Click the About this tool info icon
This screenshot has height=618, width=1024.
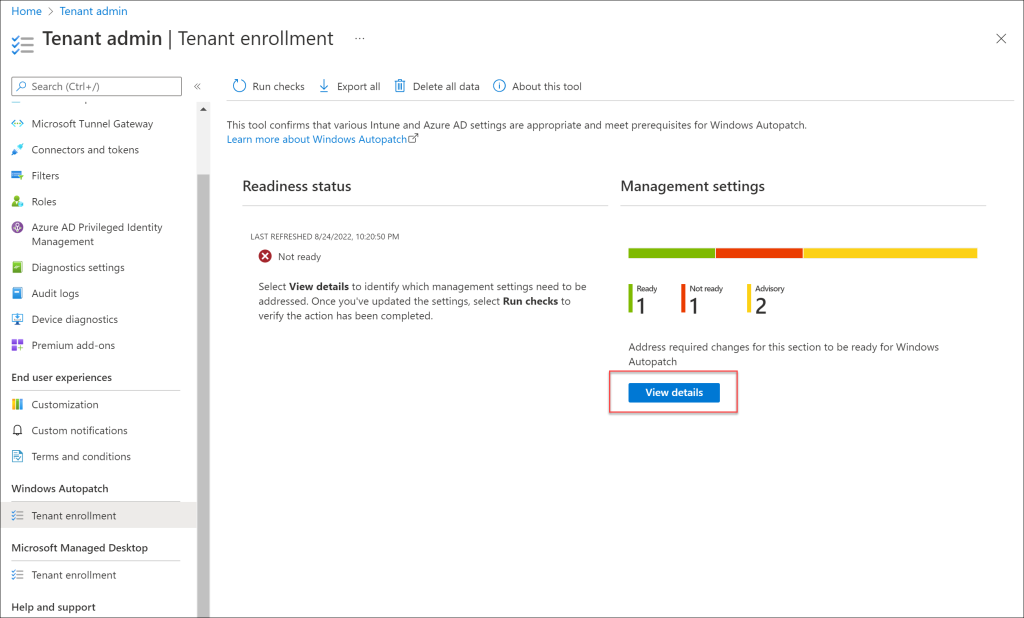[x=499, y=86]
